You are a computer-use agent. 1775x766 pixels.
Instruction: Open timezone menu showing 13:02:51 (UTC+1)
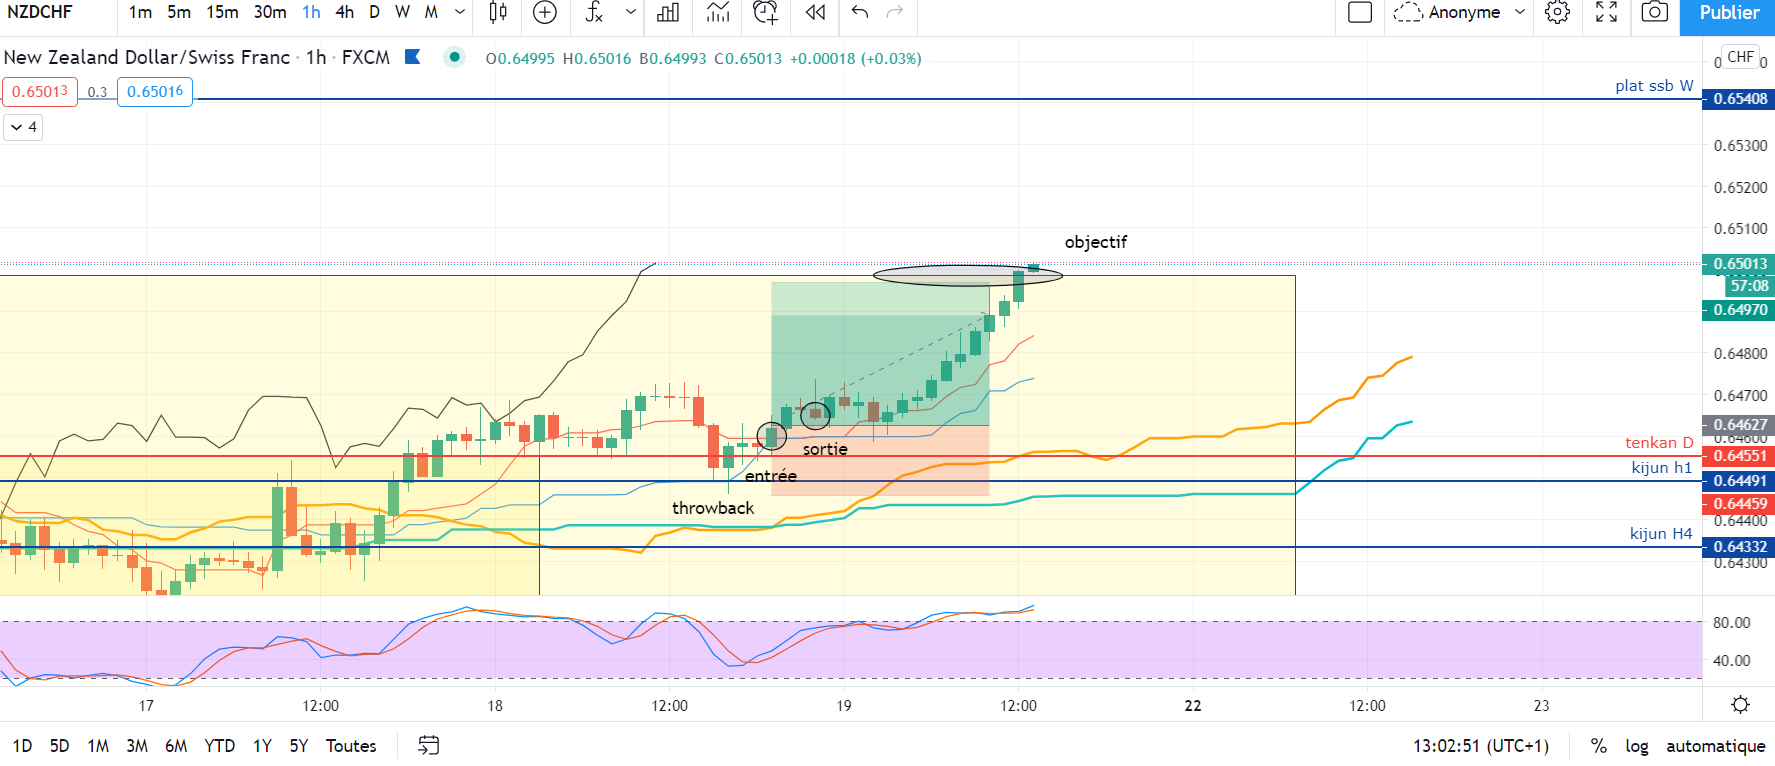1481,746
